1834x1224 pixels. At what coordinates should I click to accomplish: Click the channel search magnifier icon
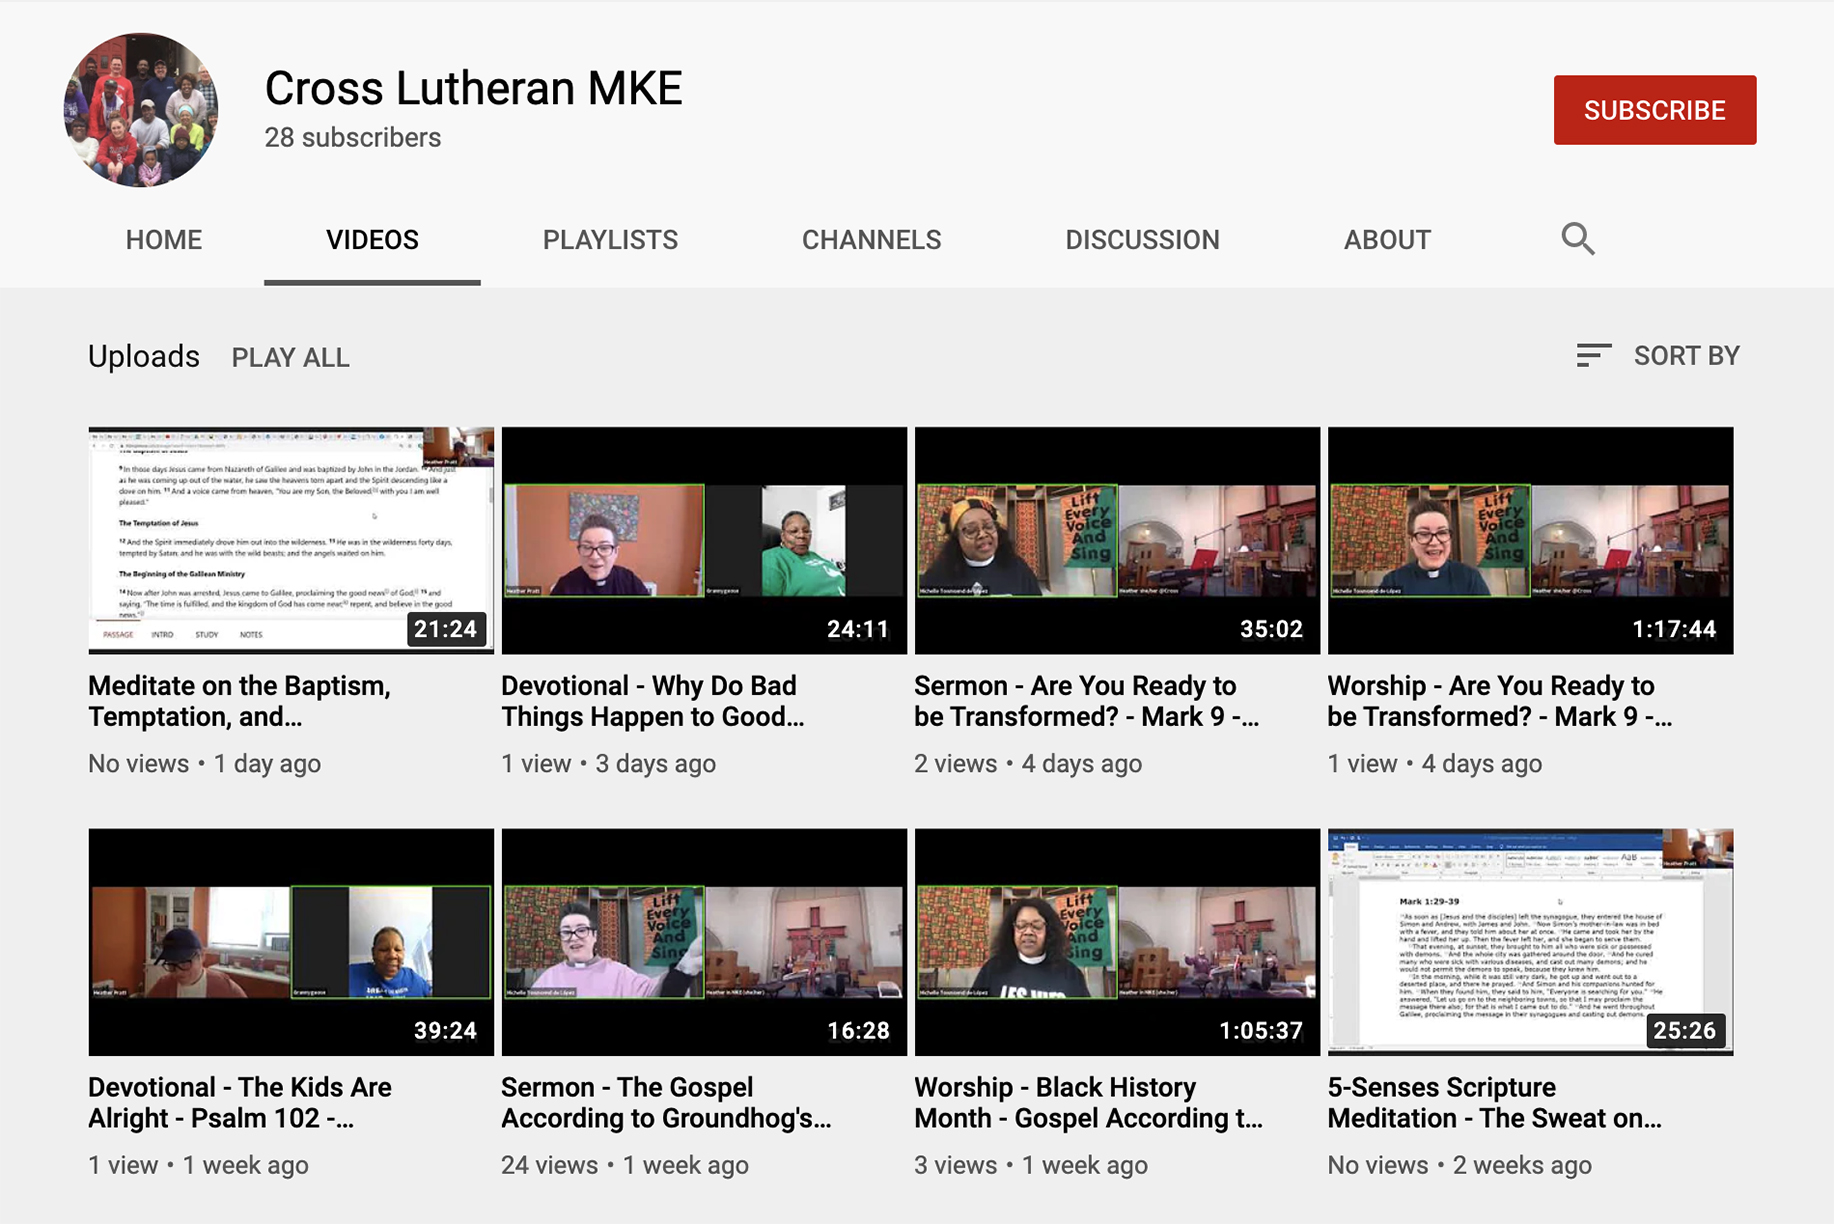click(x=1578, y=239)
